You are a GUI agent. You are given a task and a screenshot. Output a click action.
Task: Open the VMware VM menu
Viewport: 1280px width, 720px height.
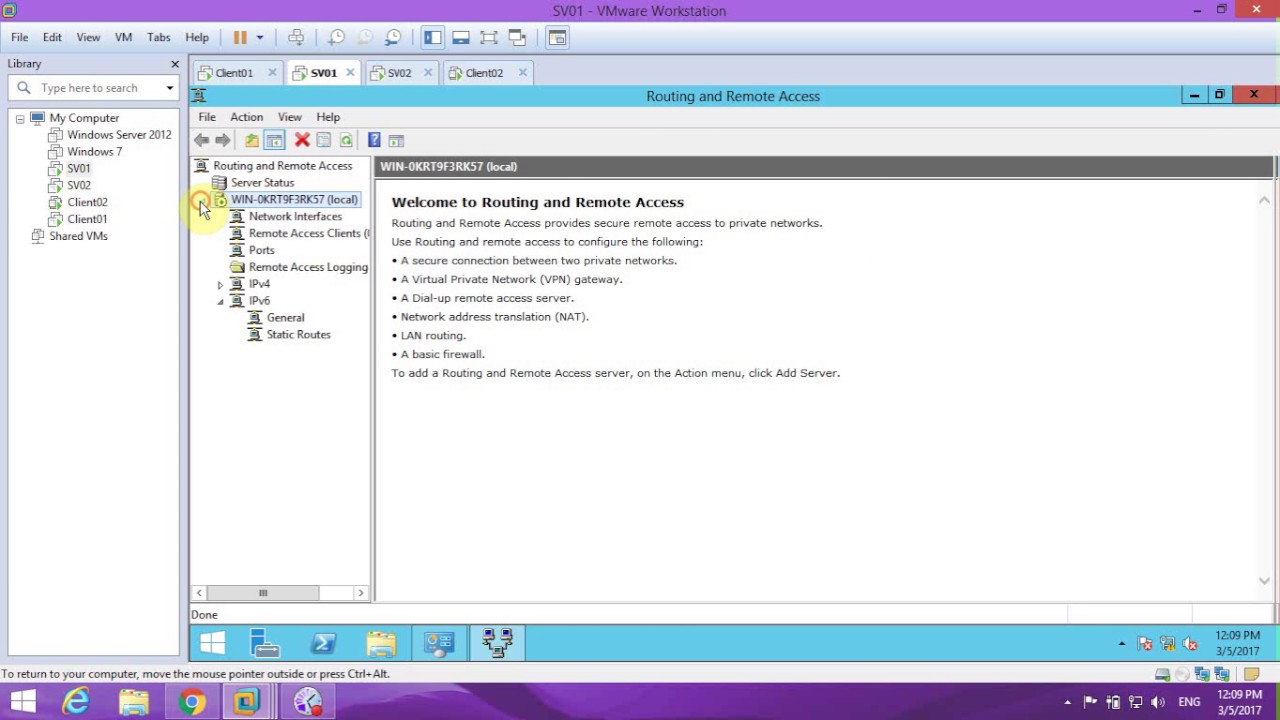tap(123, 37)
